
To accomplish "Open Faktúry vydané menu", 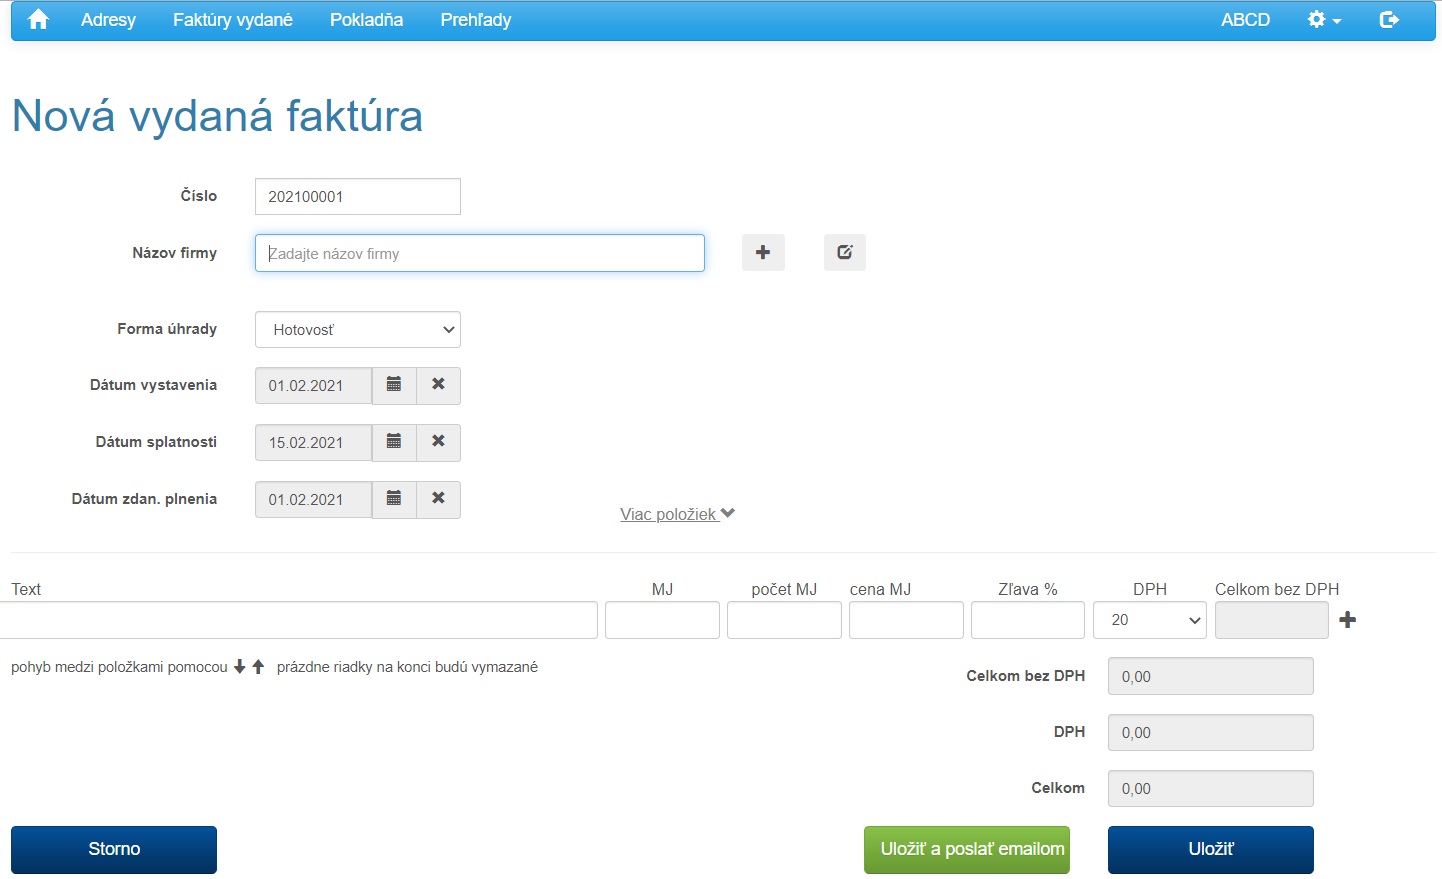I will [232, 20].
